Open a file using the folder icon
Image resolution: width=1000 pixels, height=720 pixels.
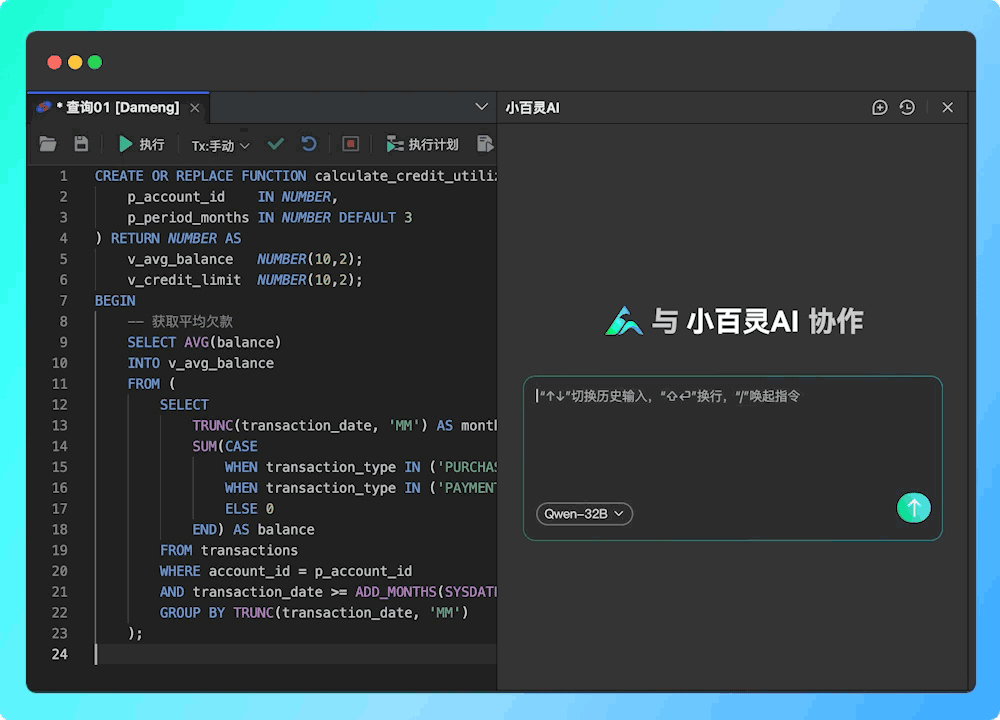48,143
